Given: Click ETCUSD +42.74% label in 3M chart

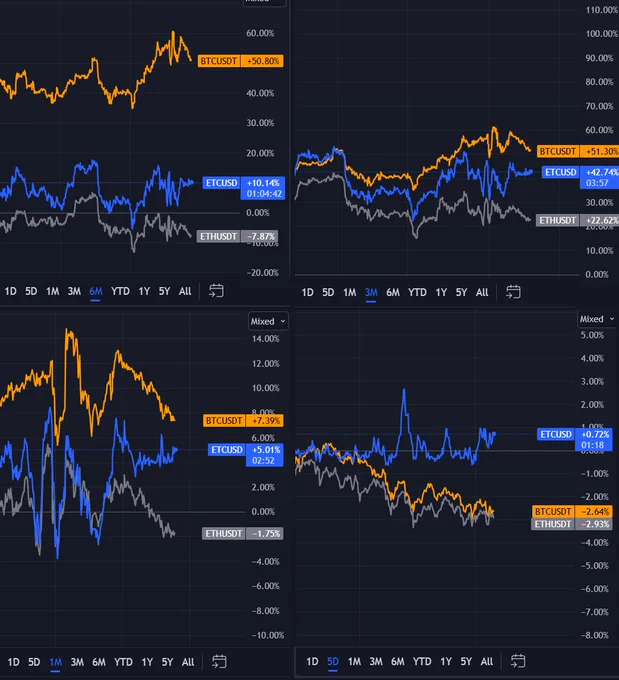Looking at the screenshot, I should click(580, 177).
